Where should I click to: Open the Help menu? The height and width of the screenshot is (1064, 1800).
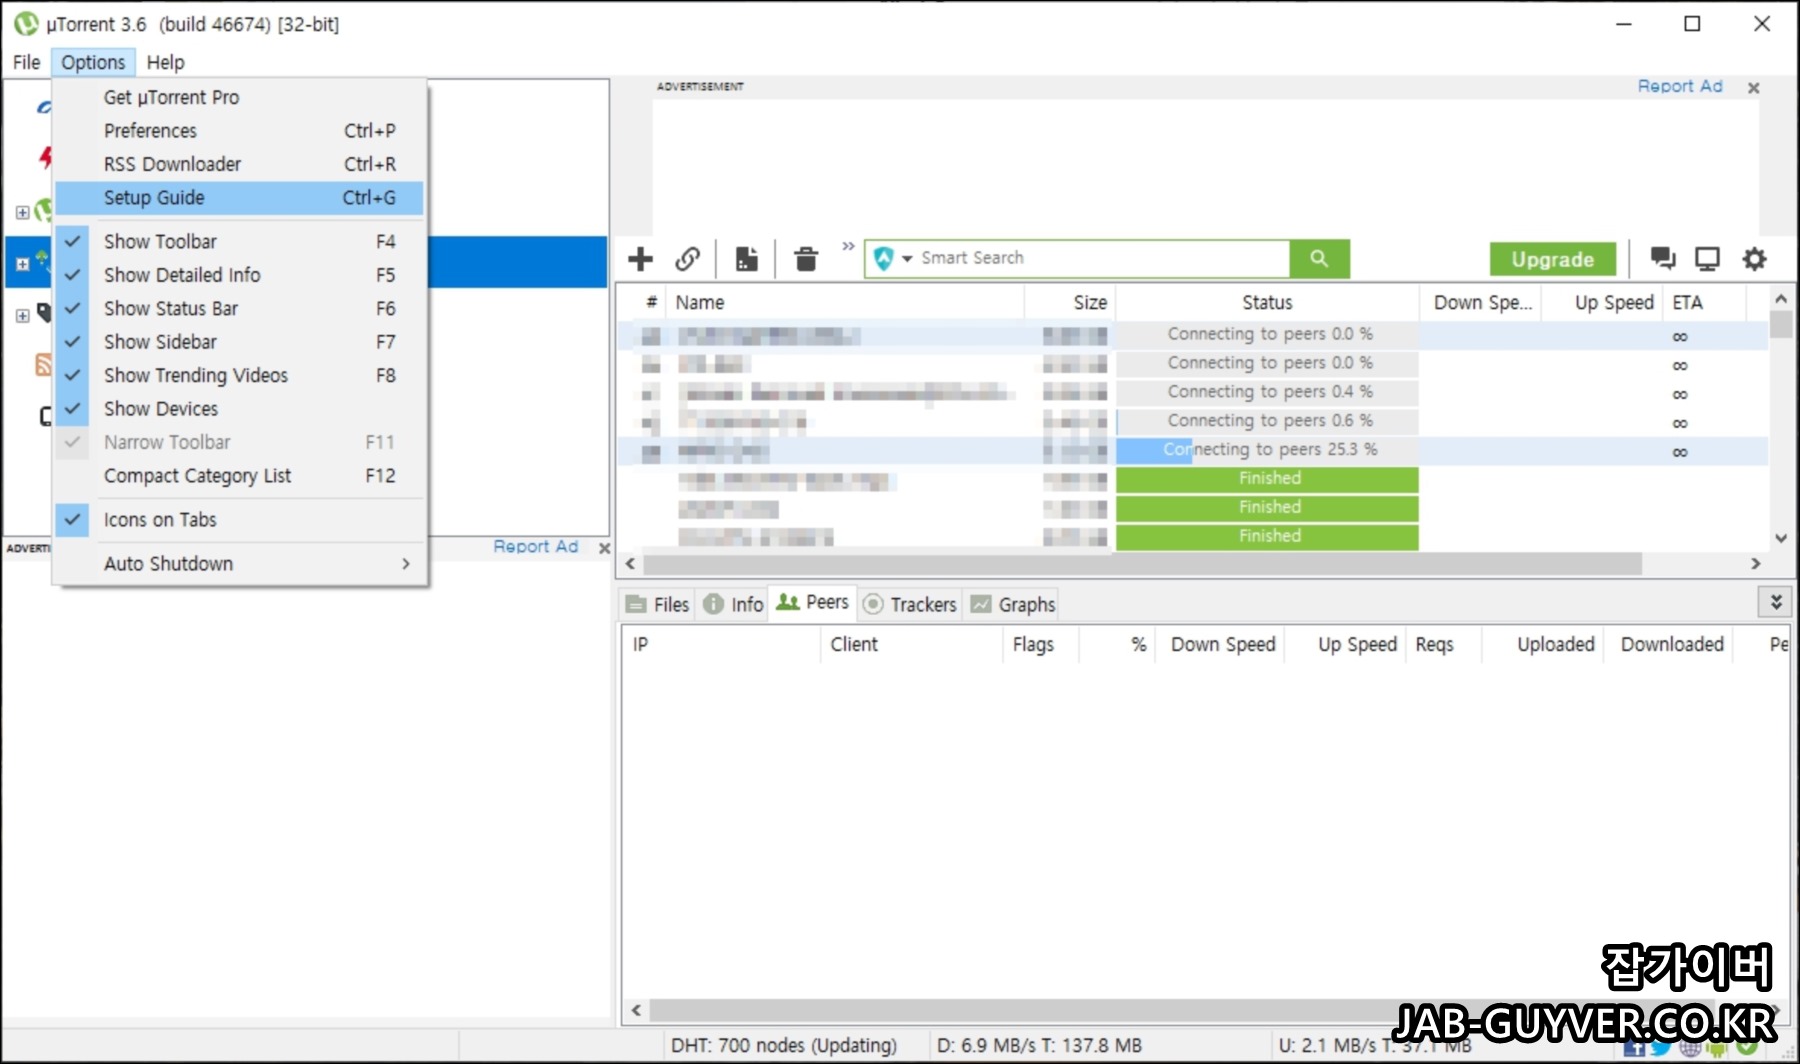tap(166, 62)
